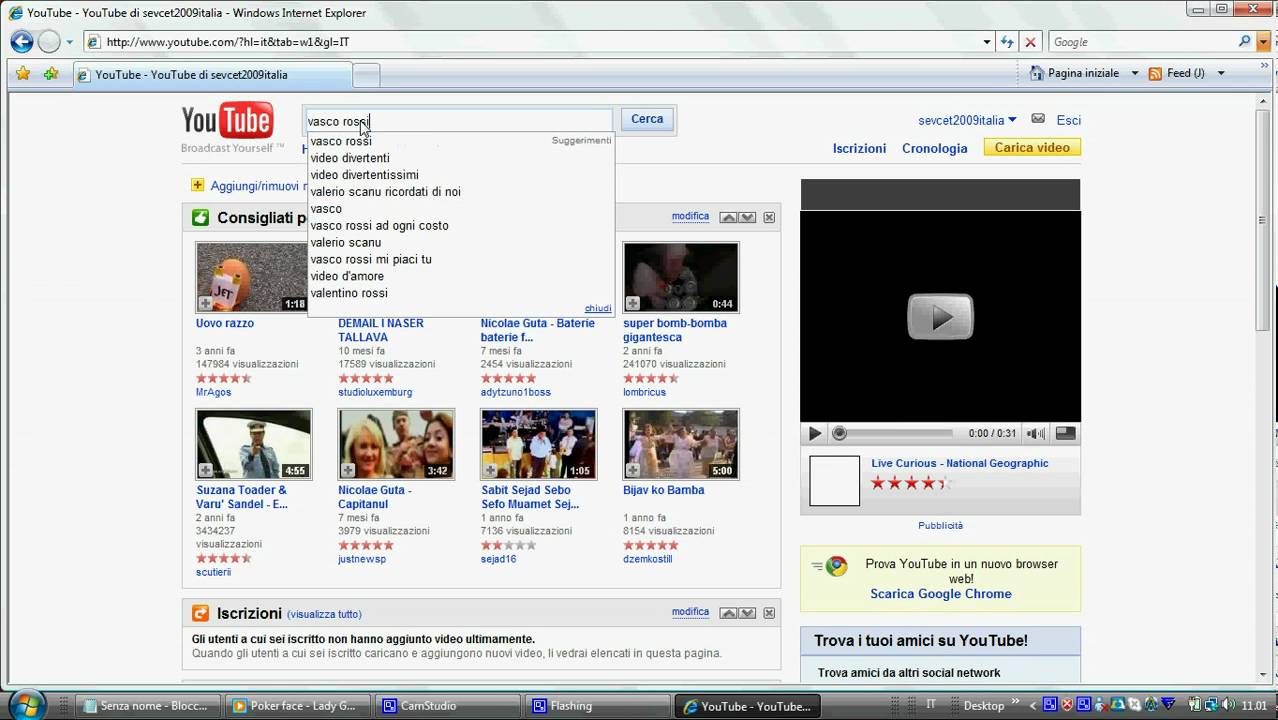Select suggestion valentino rossi
The width and height of the screenshot is (1278, 720).
349,293
